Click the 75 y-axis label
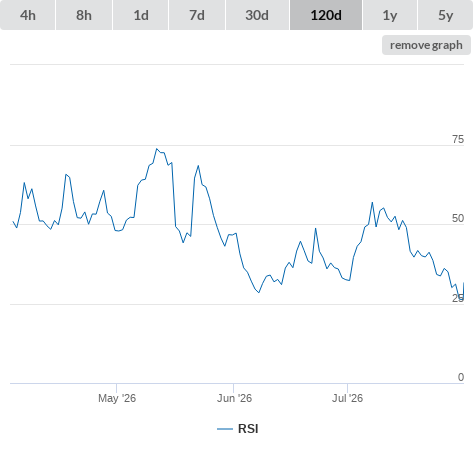 coord(458,139)
